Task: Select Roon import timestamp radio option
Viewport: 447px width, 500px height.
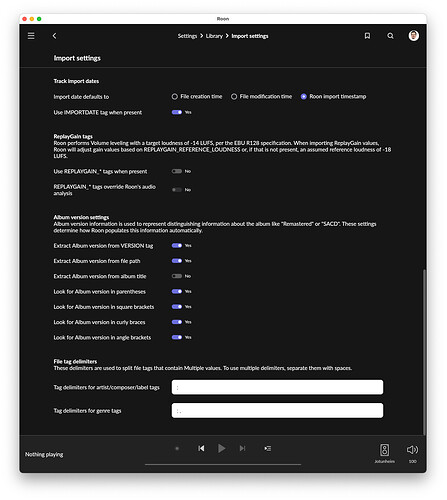Action: [333, 96]
